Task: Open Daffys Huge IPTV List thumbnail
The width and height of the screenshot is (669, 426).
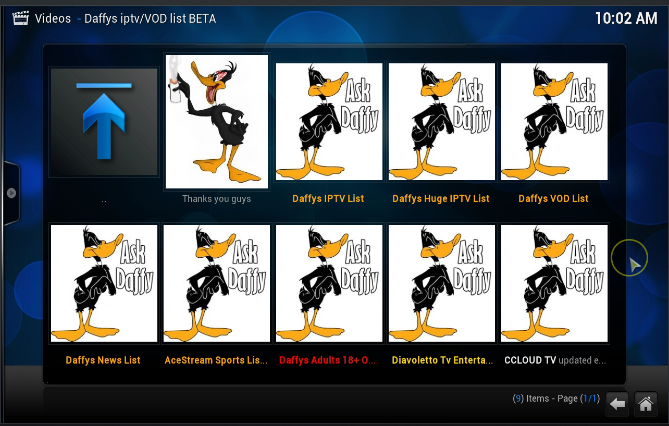Action: (x=442, y=122)
